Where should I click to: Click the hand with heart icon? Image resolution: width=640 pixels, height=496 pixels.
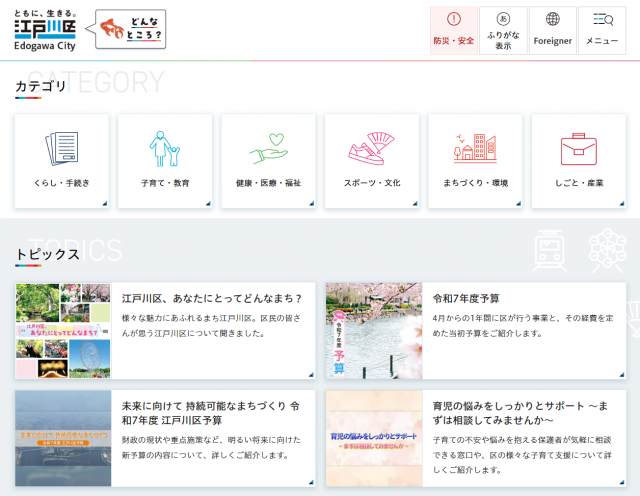269,149
